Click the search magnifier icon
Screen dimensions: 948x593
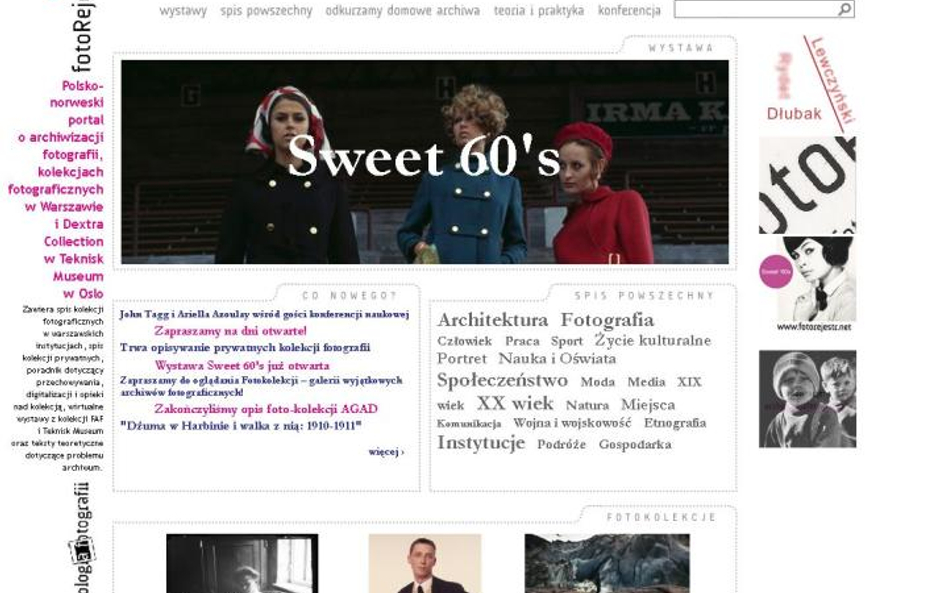(x=845, y=9)
